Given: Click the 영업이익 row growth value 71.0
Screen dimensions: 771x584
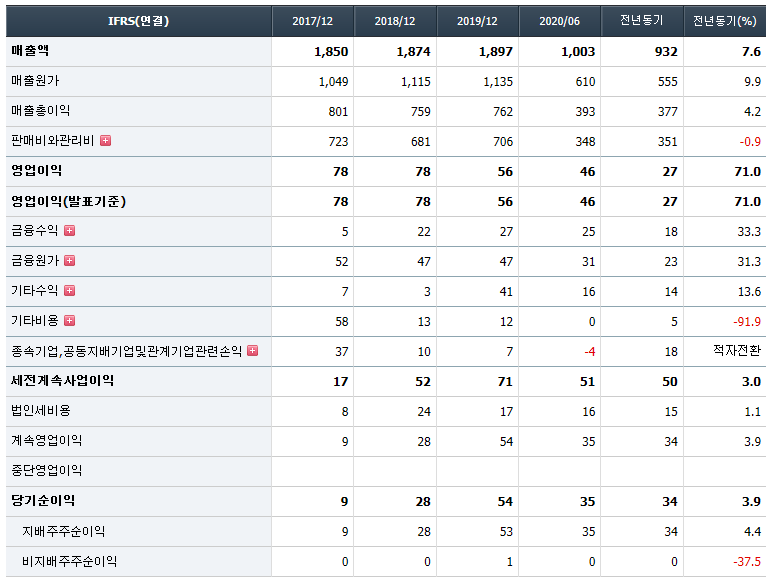Looking at the screenshot, I should [748, 172].
